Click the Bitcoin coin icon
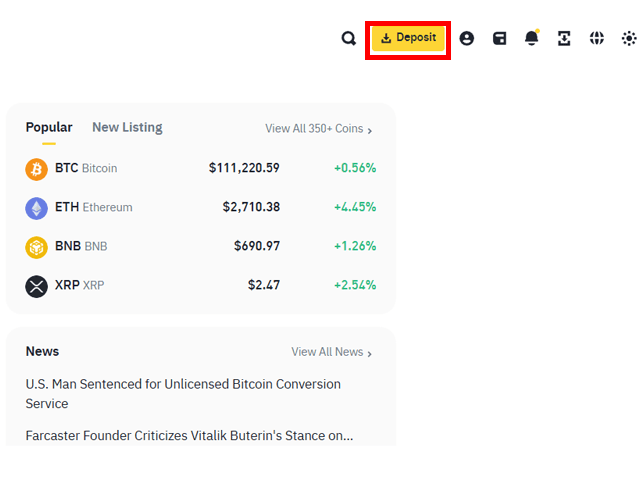The width and height of the screenshot is (640, 480). [x=36, y=169]
